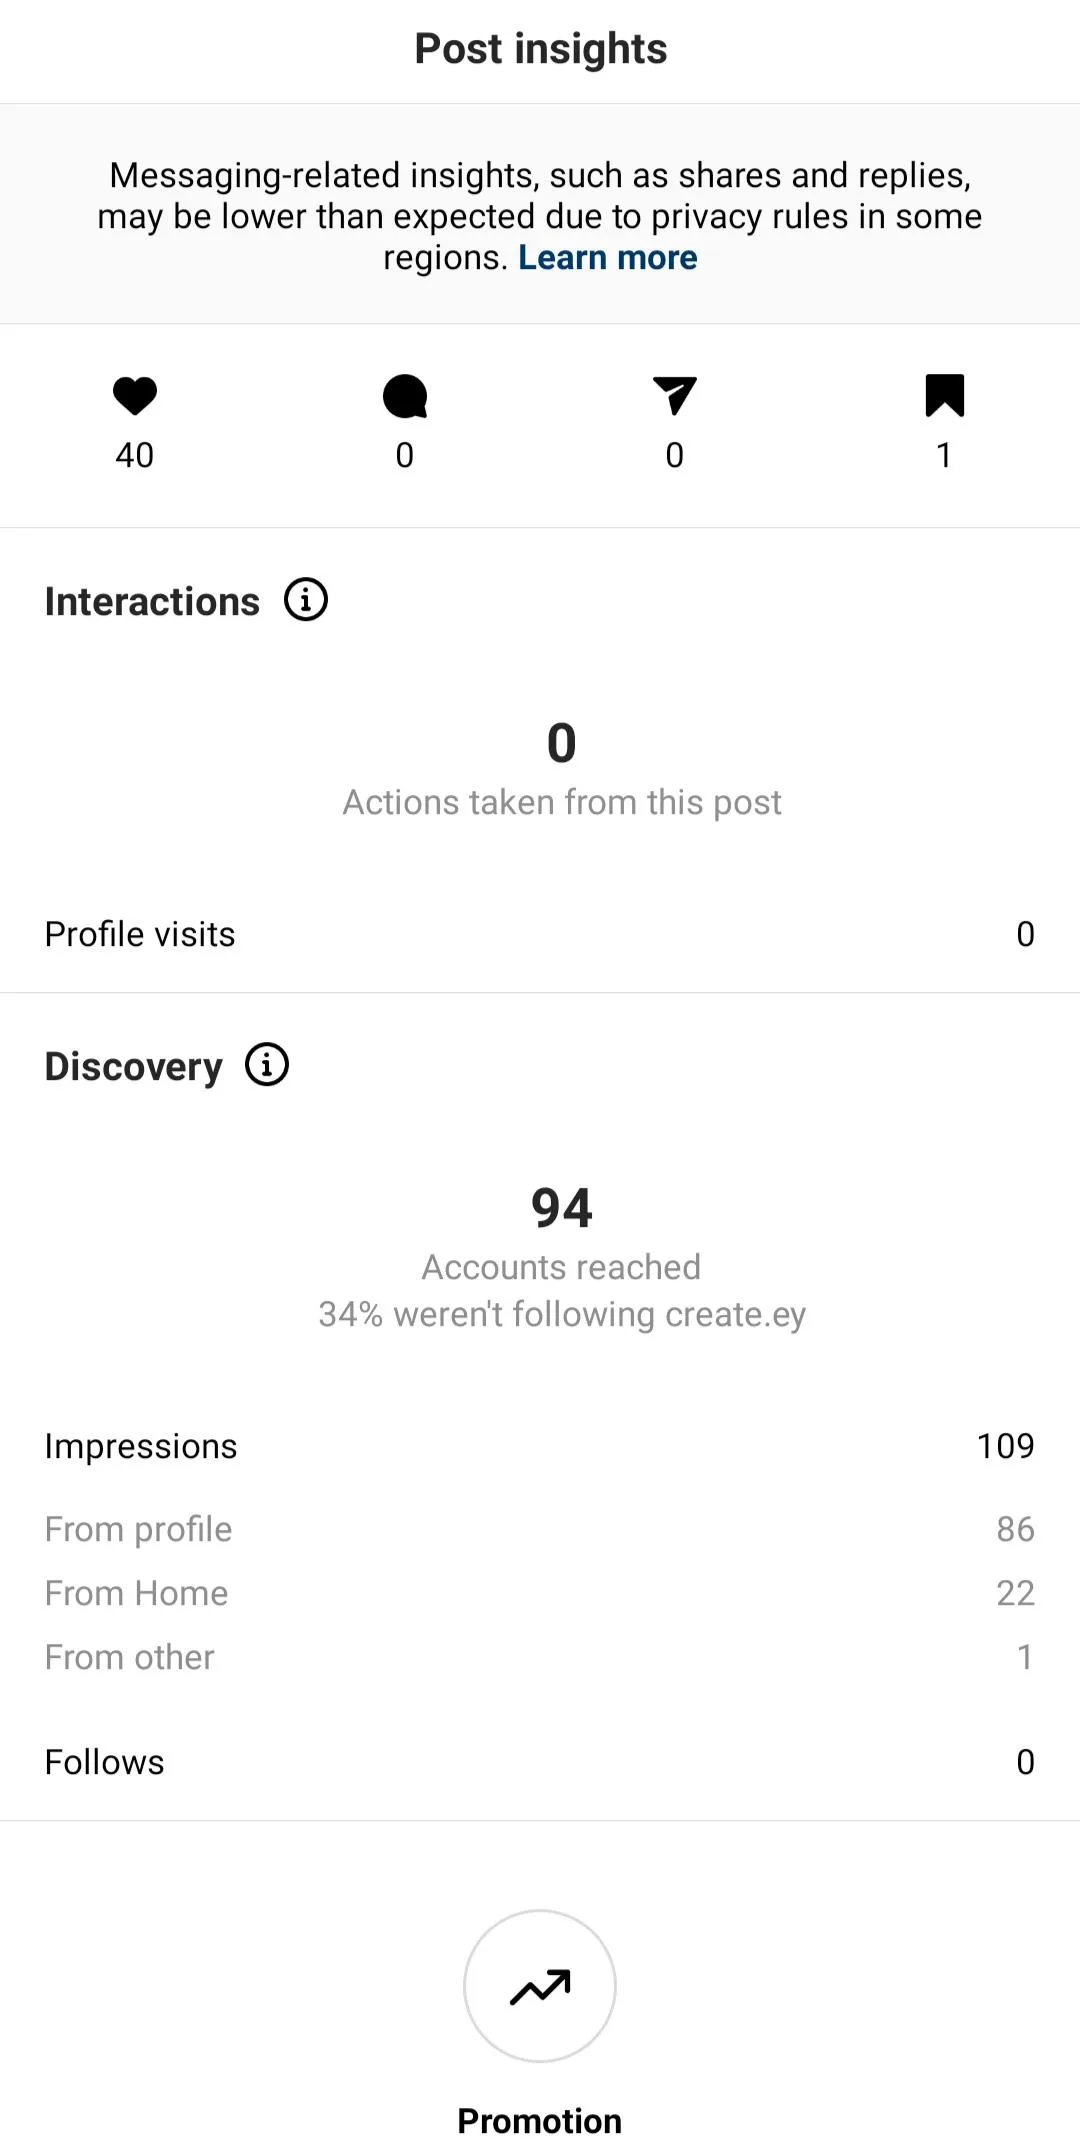Tap the From other impressions row
This screenshot has width=1080, height=2141.
point(540,1657)
